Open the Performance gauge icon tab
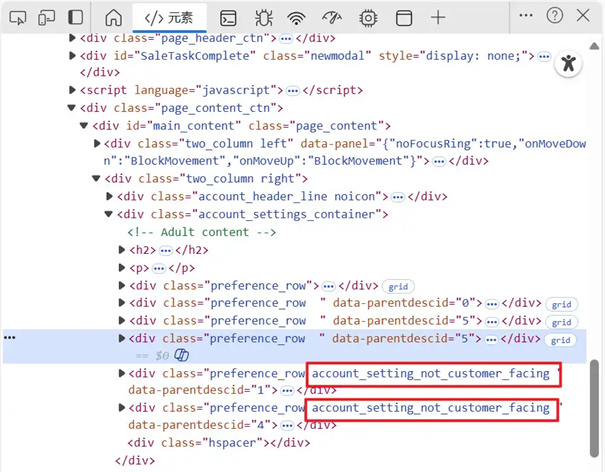 pyautogui.click(x=332, y=18)
